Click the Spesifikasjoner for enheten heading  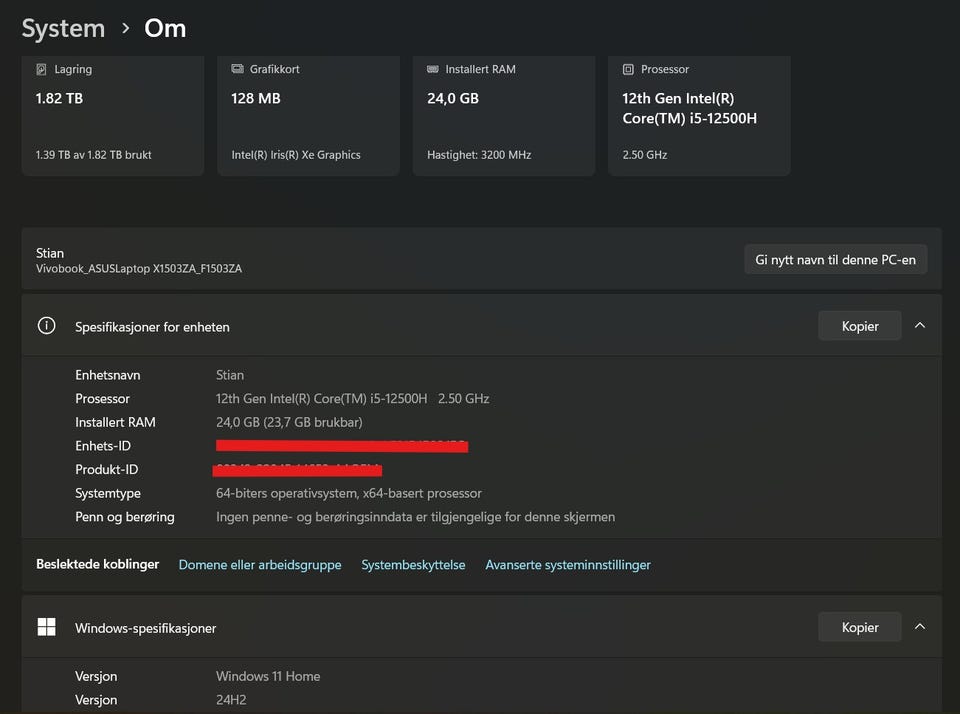[152, 327]
